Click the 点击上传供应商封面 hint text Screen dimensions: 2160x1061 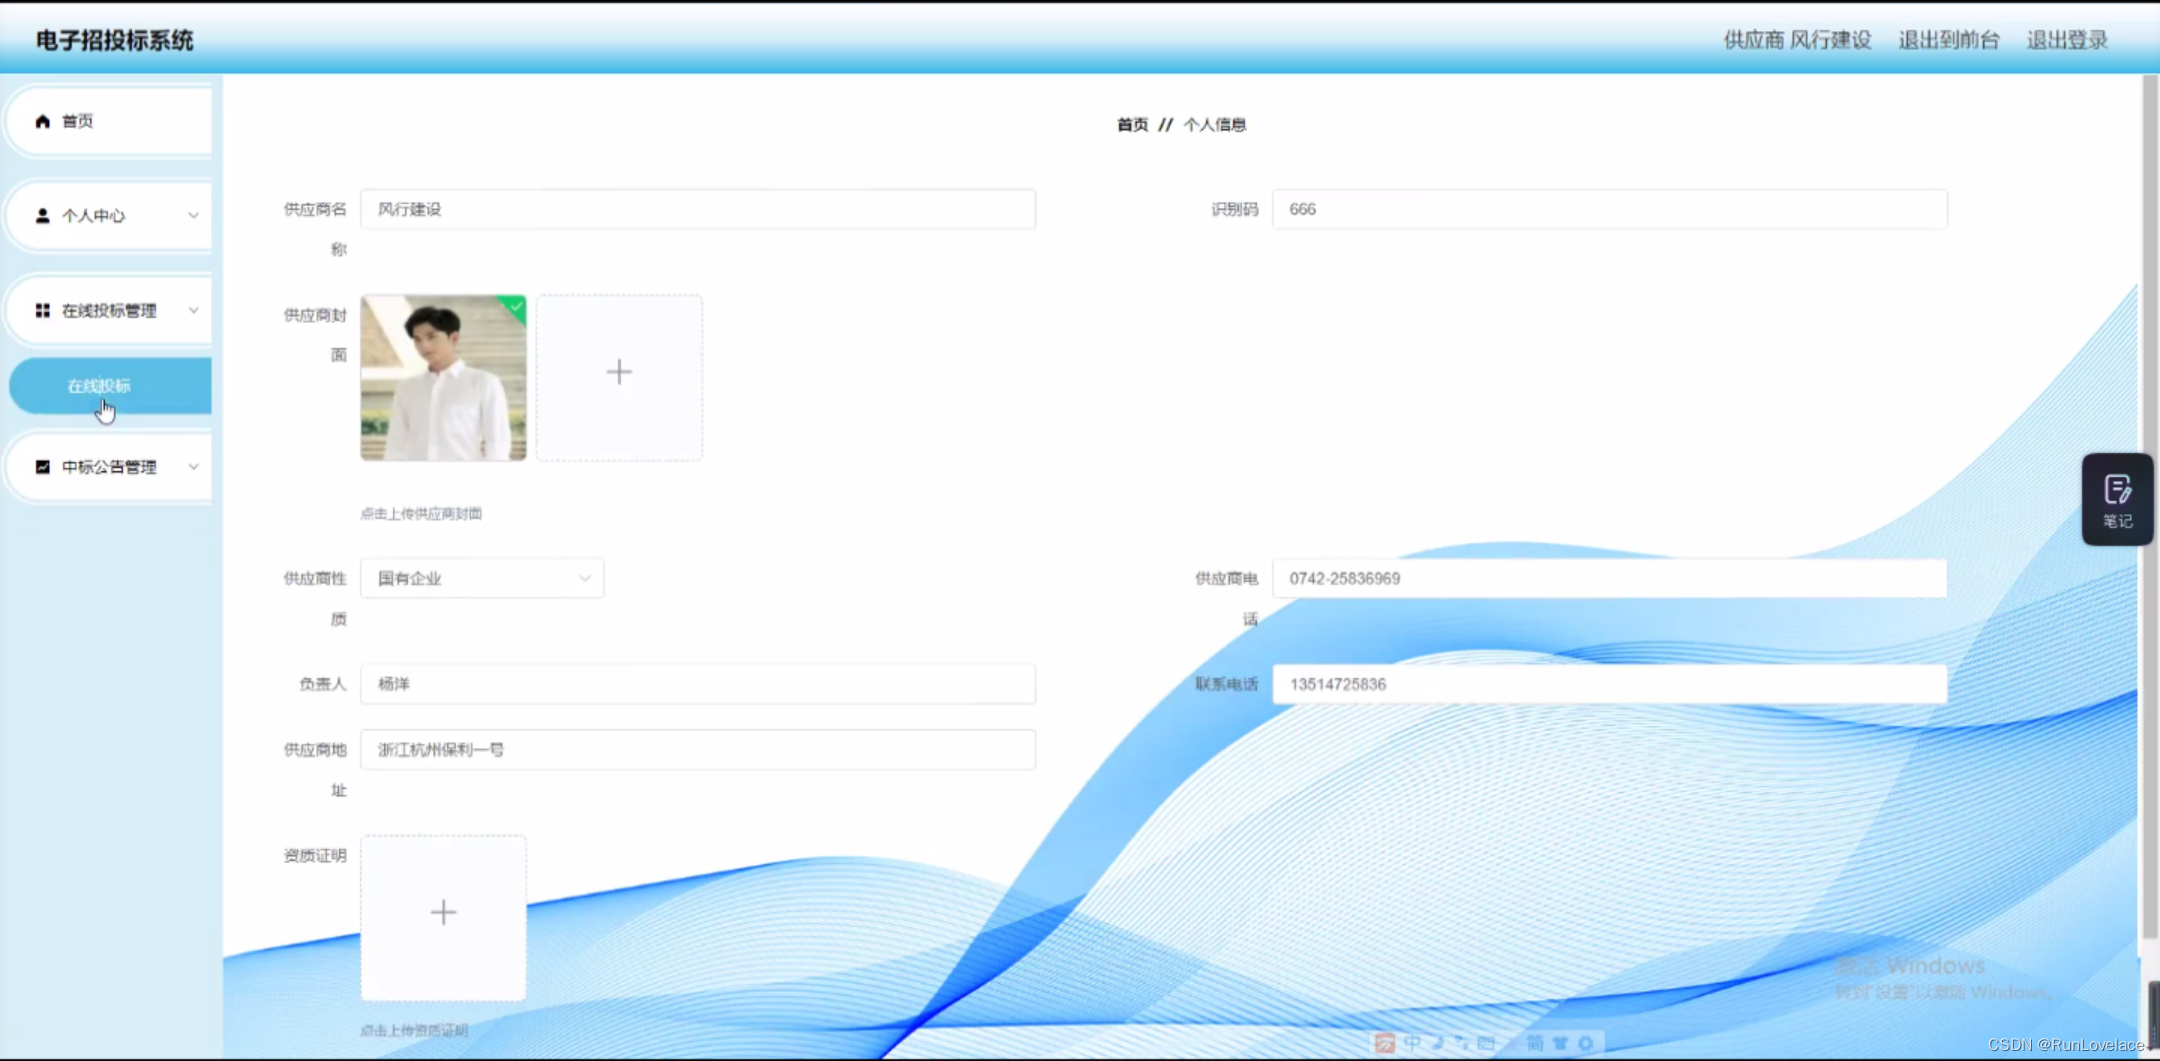click(421, 513)
